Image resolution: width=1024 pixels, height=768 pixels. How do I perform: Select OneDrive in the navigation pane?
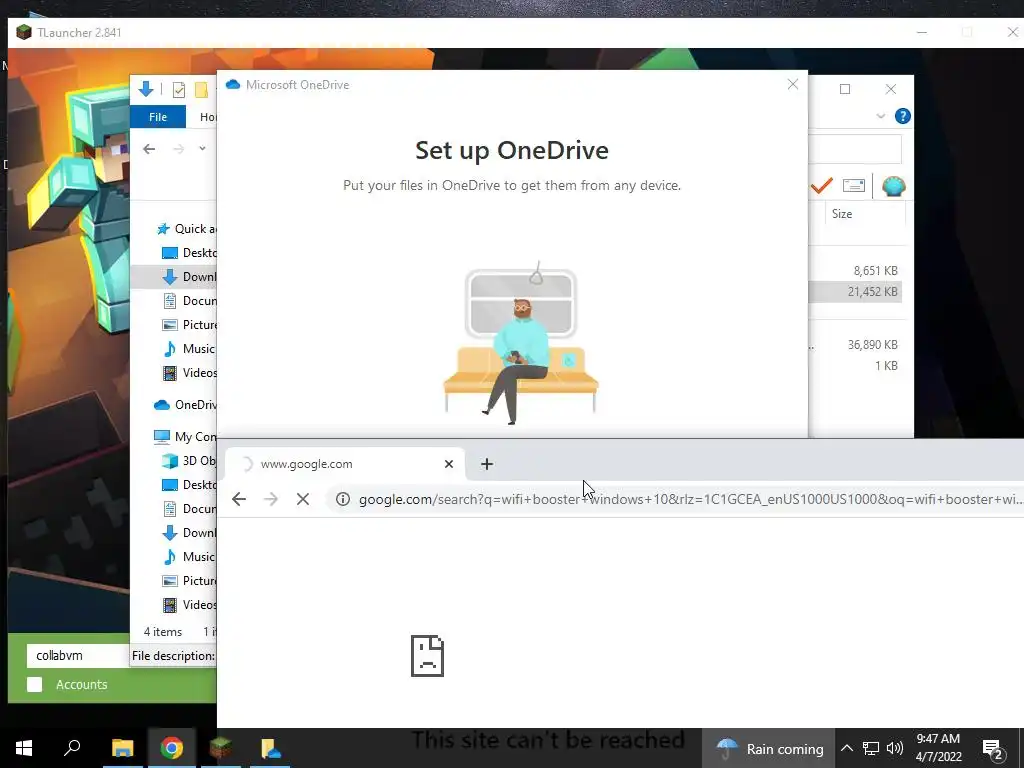point(185,405)
